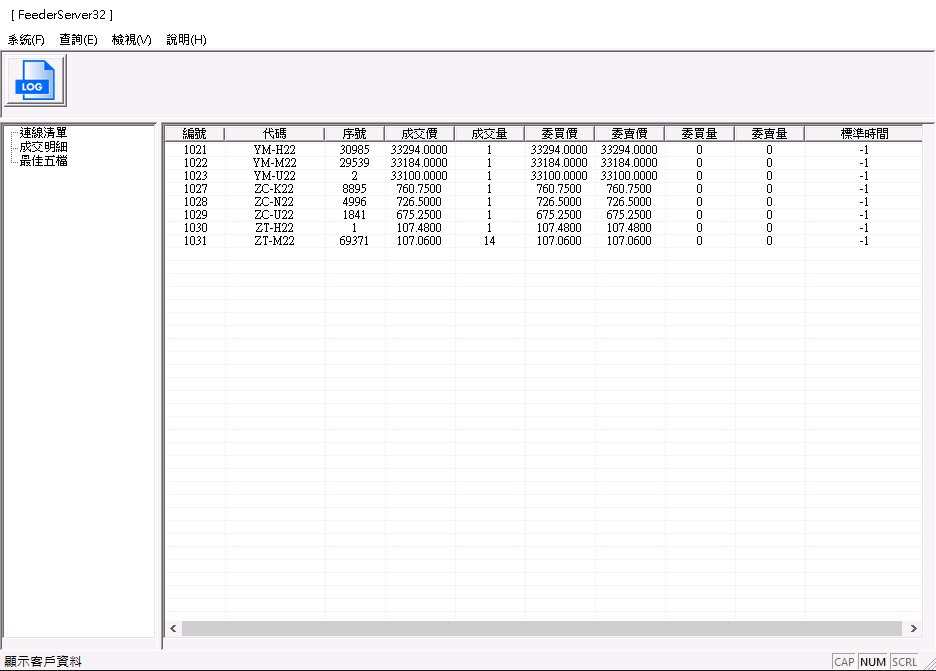Sort by the 成交量 column header
Image resolution: width=936 pixels, height=671 pixels.
(x=489, y=134)
